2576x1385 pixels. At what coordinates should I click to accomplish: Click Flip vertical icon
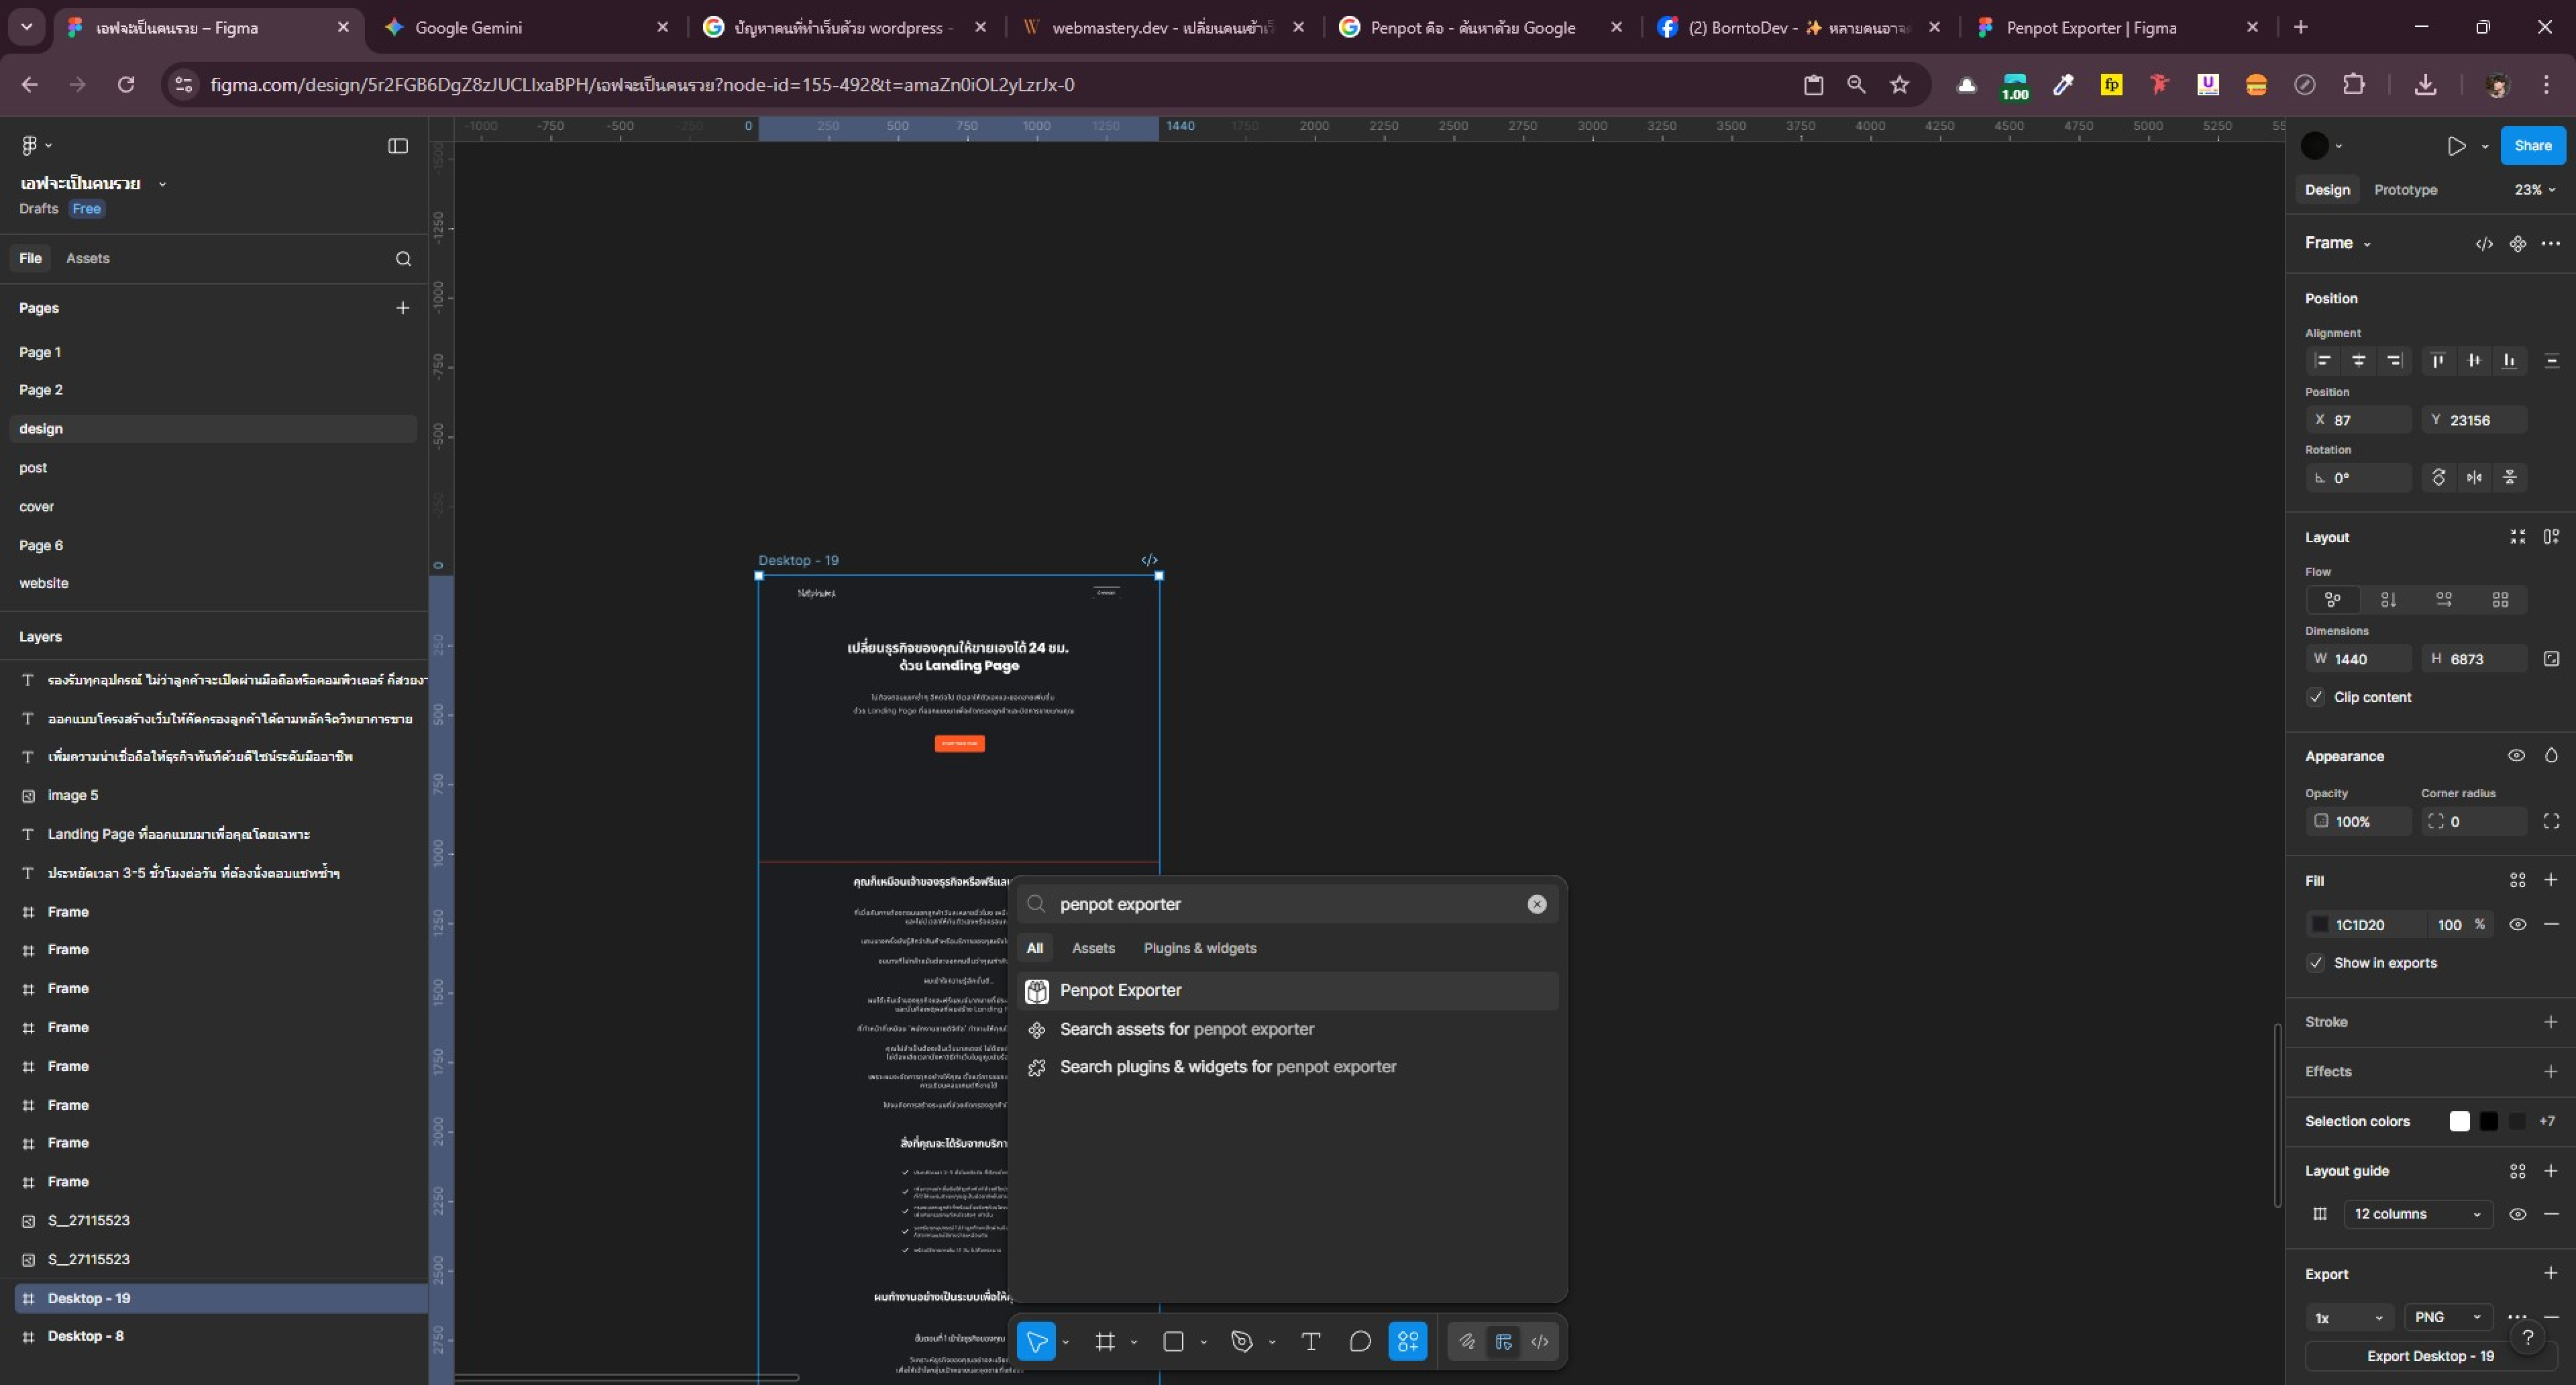tap(2510, 478)
